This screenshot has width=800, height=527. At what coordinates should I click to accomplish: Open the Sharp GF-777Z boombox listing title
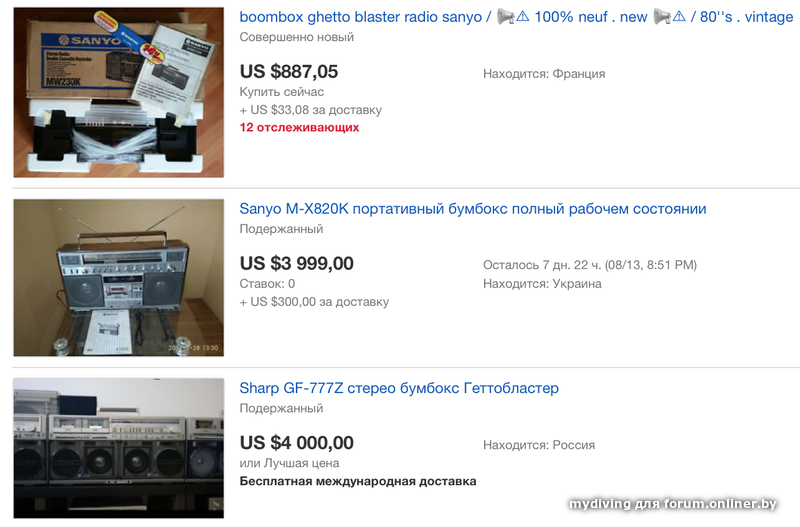[399, 388]
